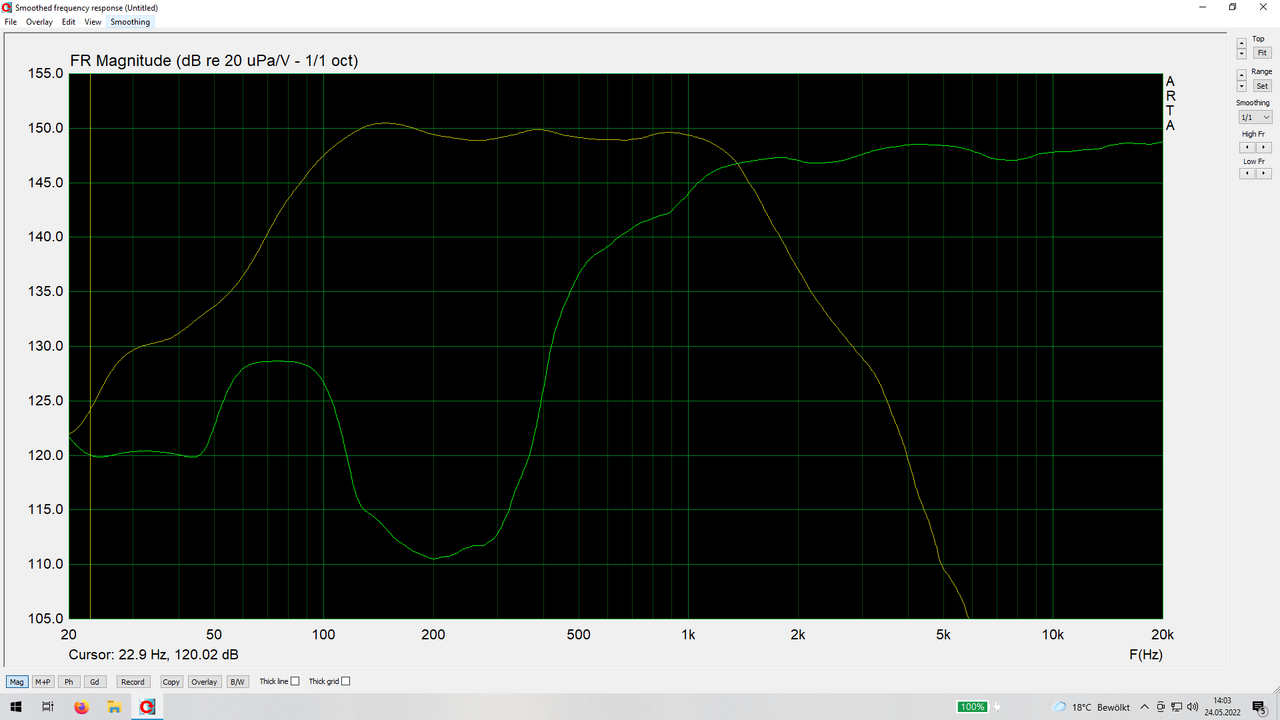Switch to the Gd group delay view

[95, 682]
